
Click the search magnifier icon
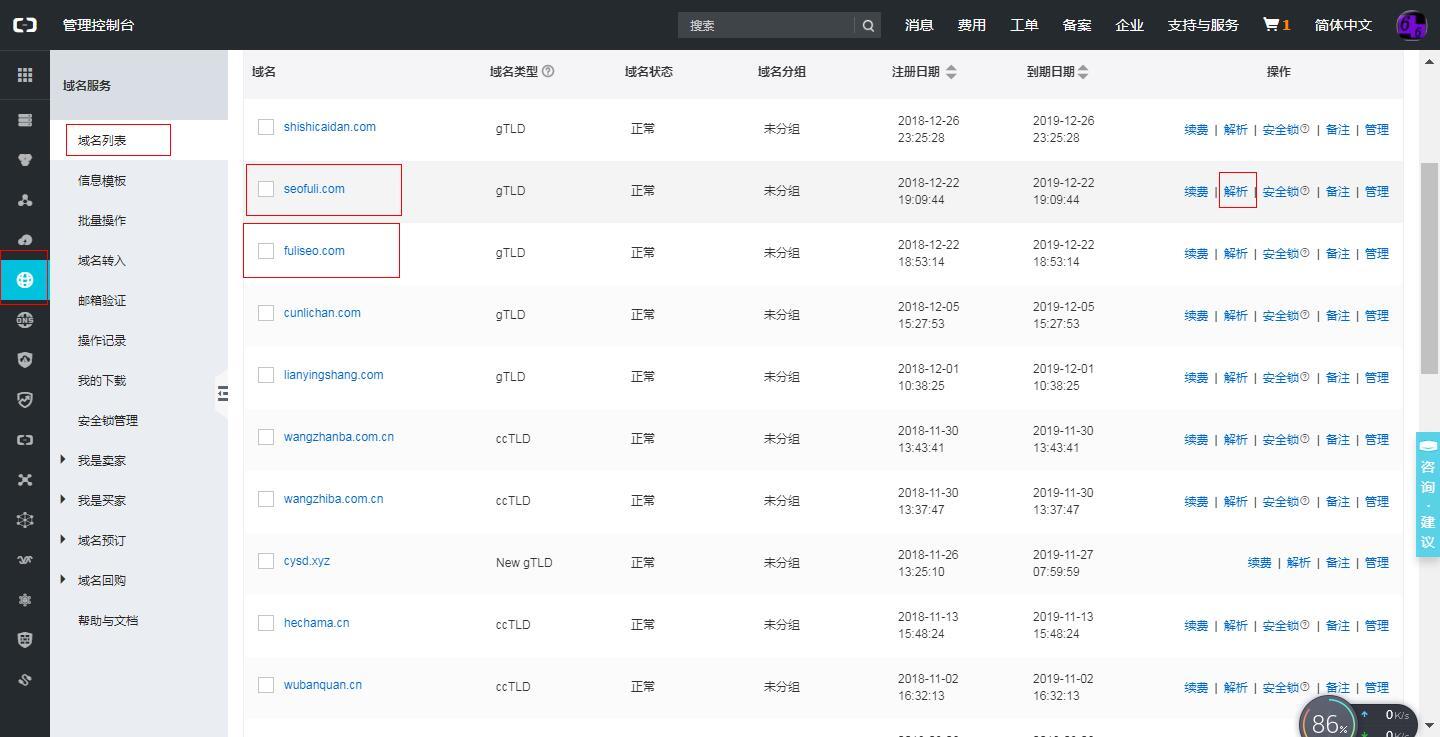868,25
